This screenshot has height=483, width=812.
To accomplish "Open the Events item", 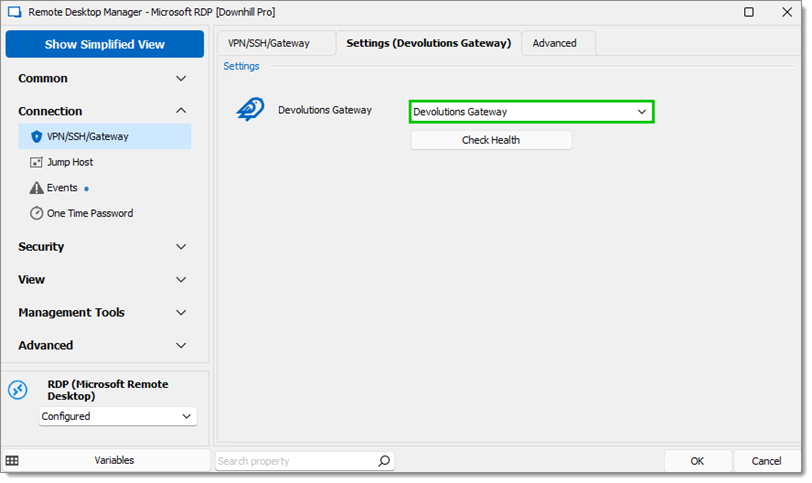I will coord(62,188).
